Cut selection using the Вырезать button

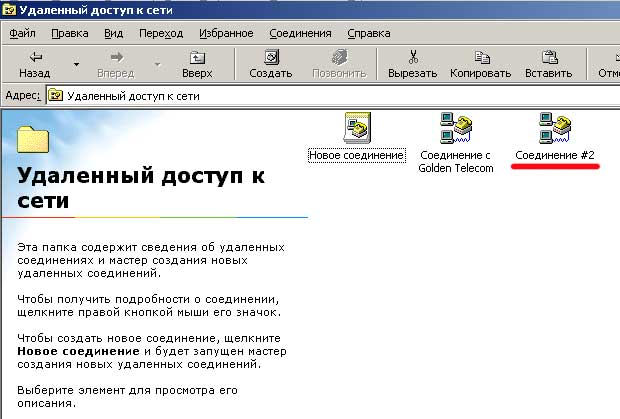pos(413,64)
